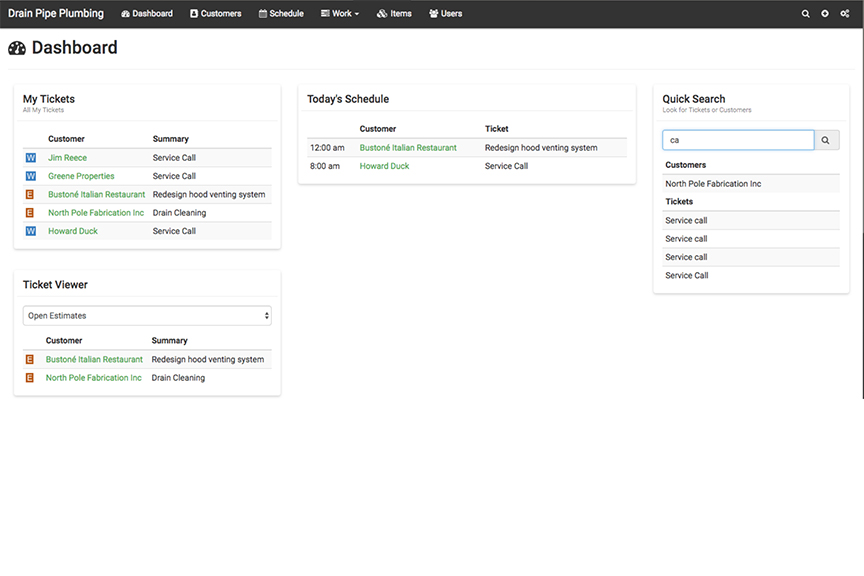This screenshot has width=864, height=576.
Task: Open the Work dropdown menu
Action: click(340, 14)
